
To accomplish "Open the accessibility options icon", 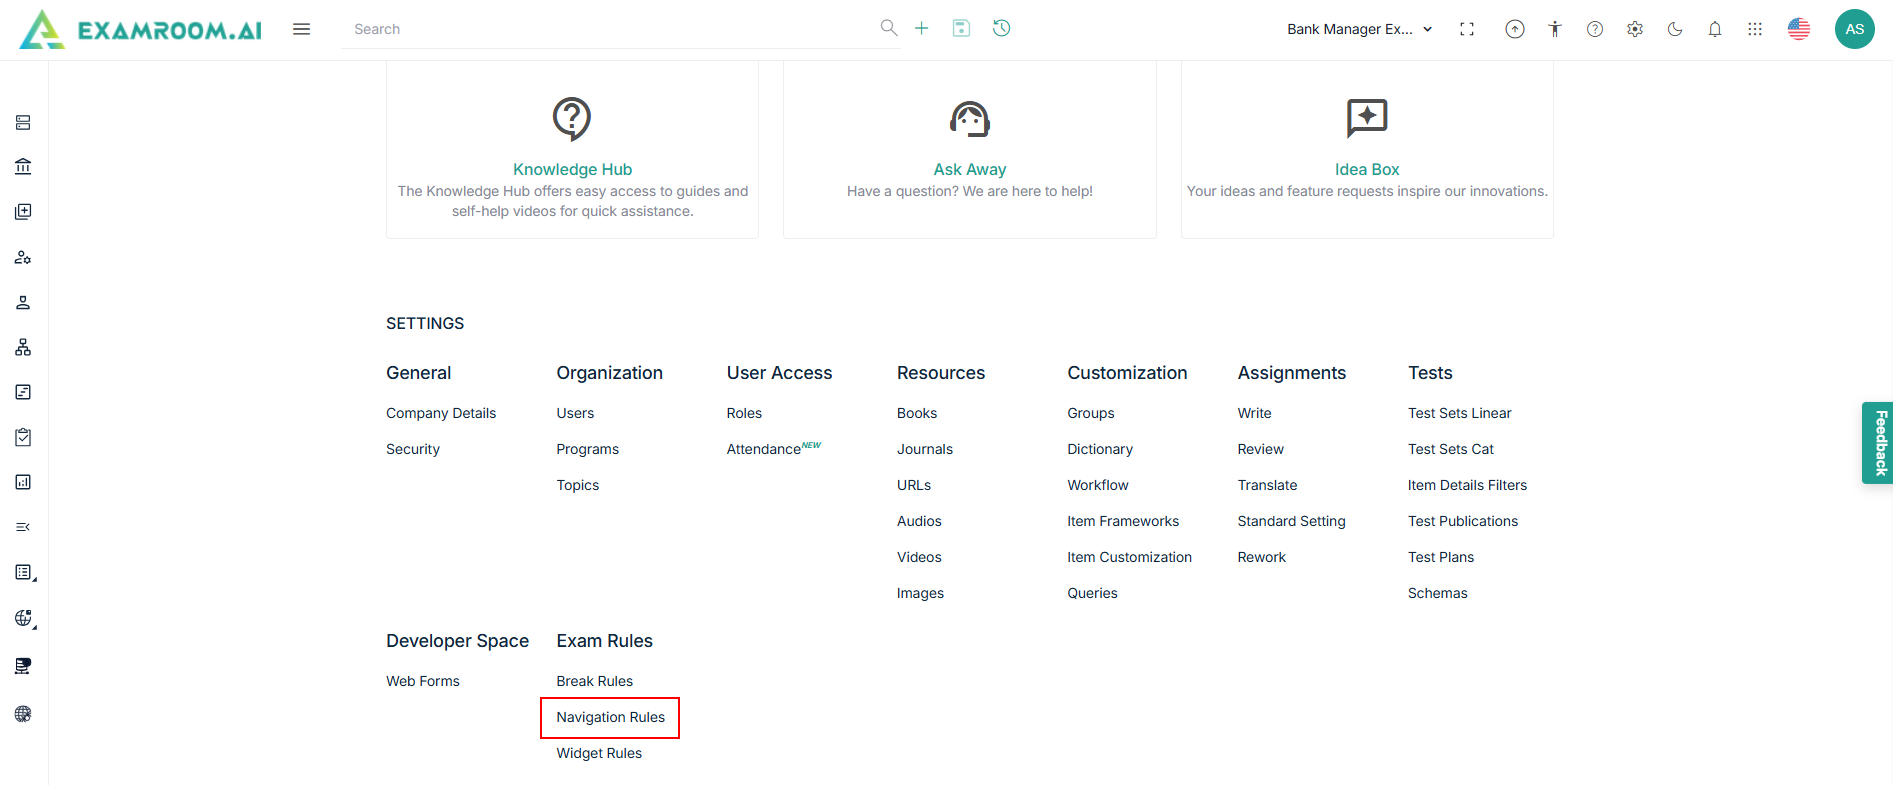I will point(1555,29).
